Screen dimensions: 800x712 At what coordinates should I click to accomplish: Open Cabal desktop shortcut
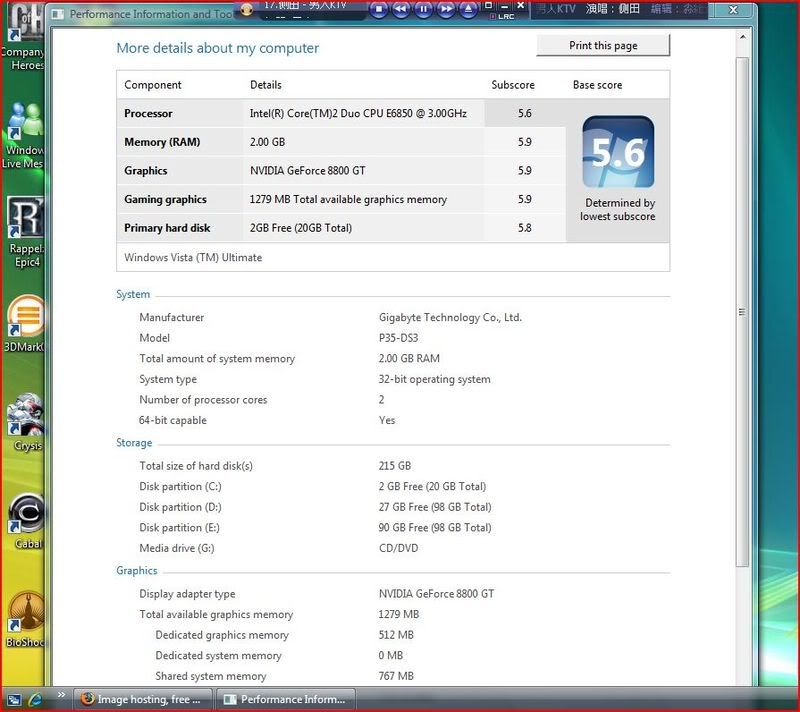coord(27,521)
